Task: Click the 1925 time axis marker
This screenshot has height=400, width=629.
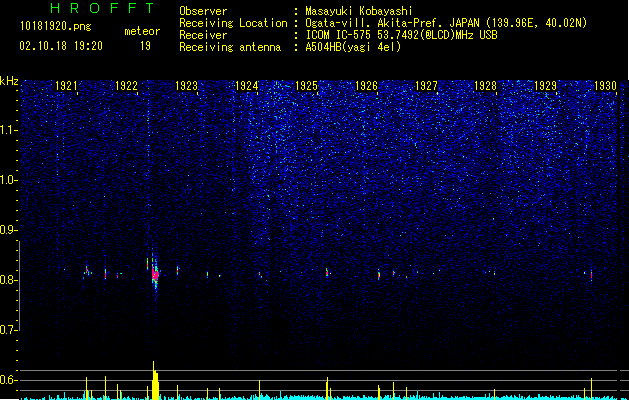Action: tap(306, 85)
